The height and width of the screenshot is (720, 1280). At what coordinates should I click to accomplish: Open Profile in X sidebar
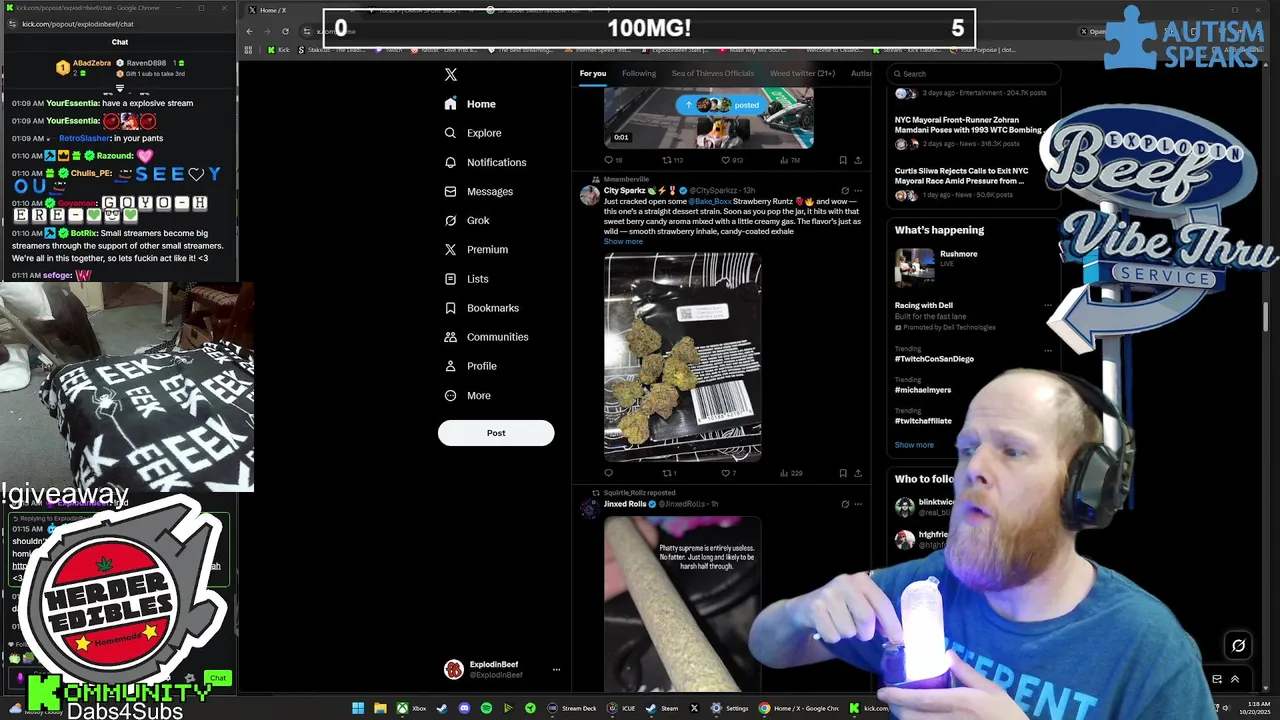(470, 366)
